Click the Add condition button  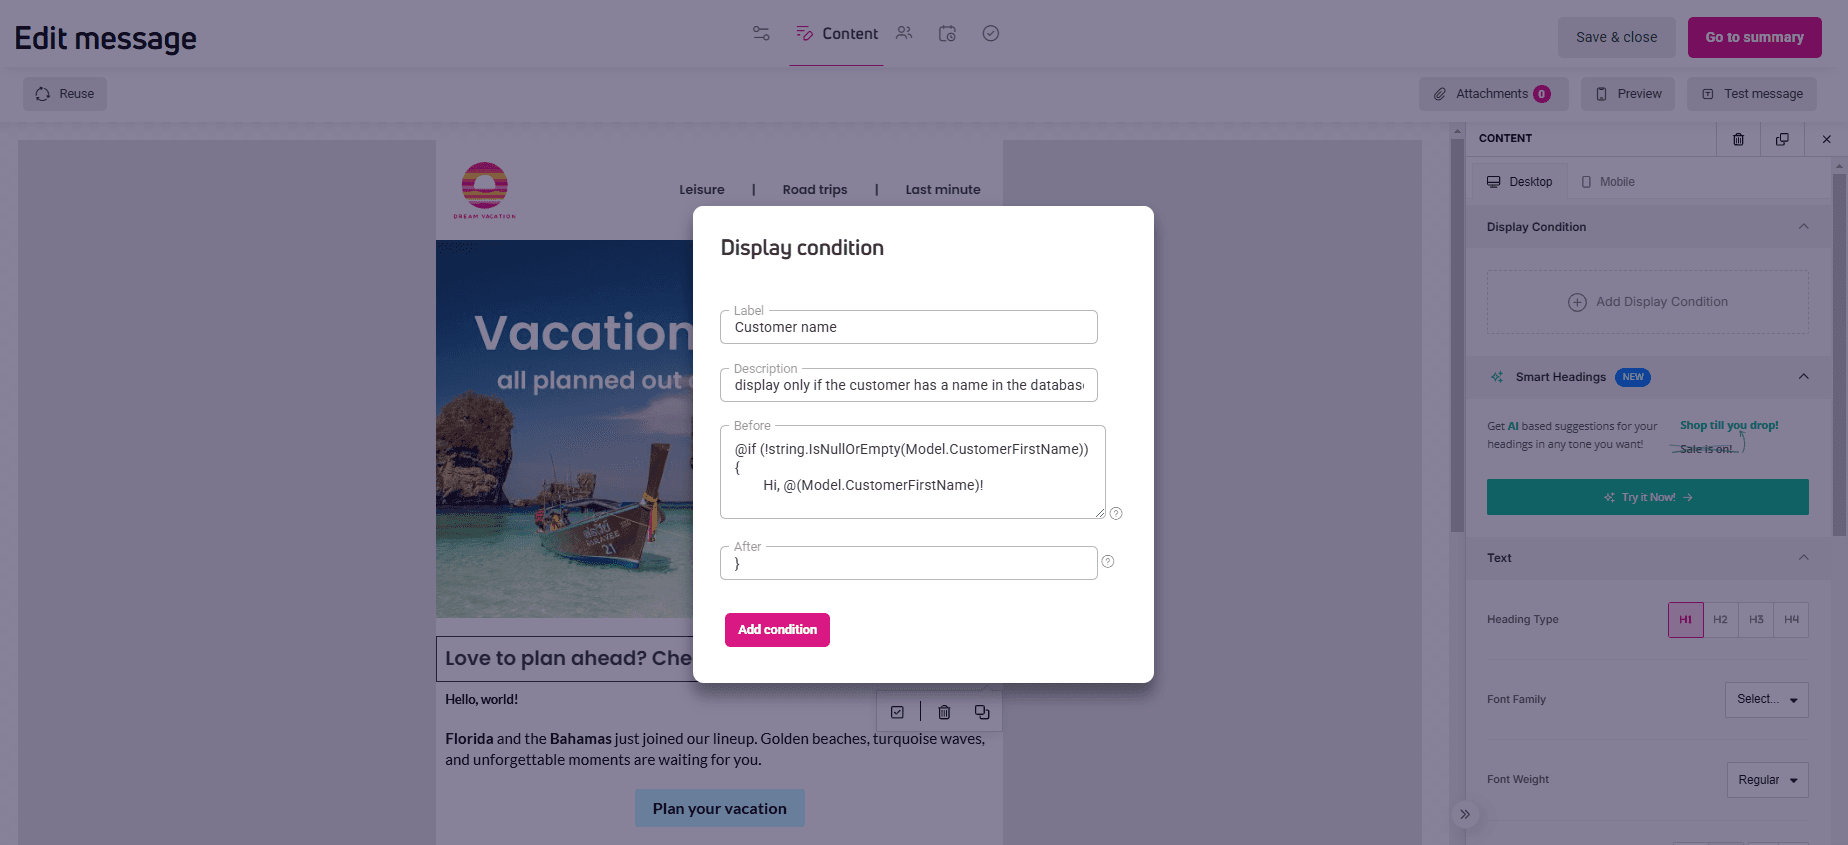pyautogui.click(x=777, y=630)
